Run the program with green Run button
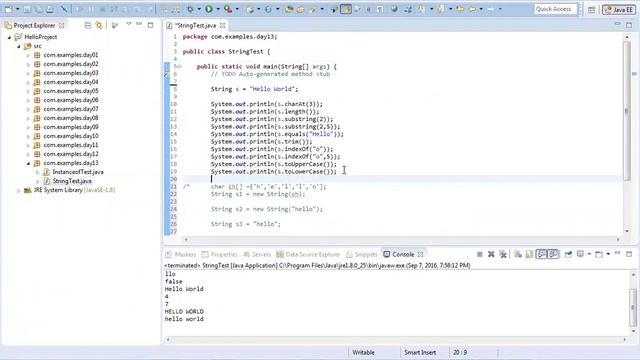Image resolution: width=640 pixels, height=360 pixels. tap(209, 9)
